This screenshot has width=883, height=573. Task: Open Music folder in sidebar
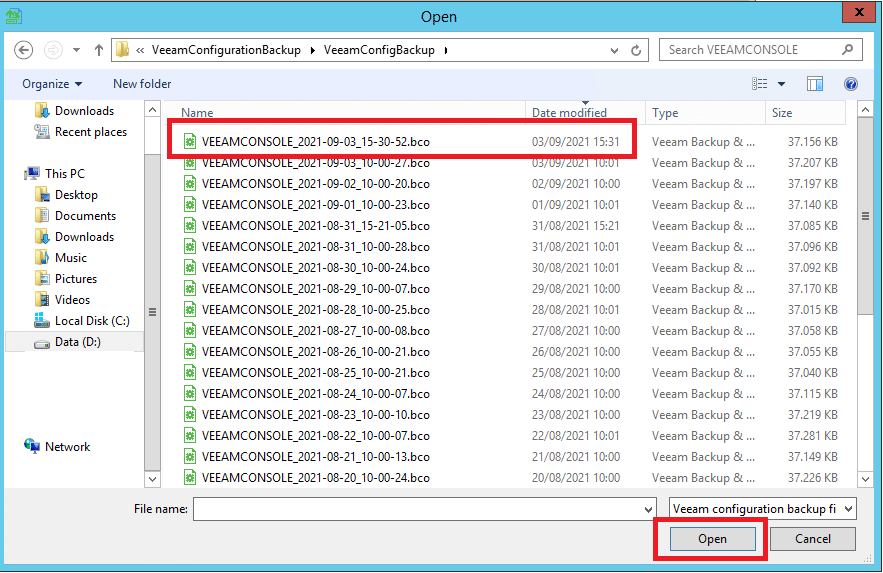(x=70, y=258)
